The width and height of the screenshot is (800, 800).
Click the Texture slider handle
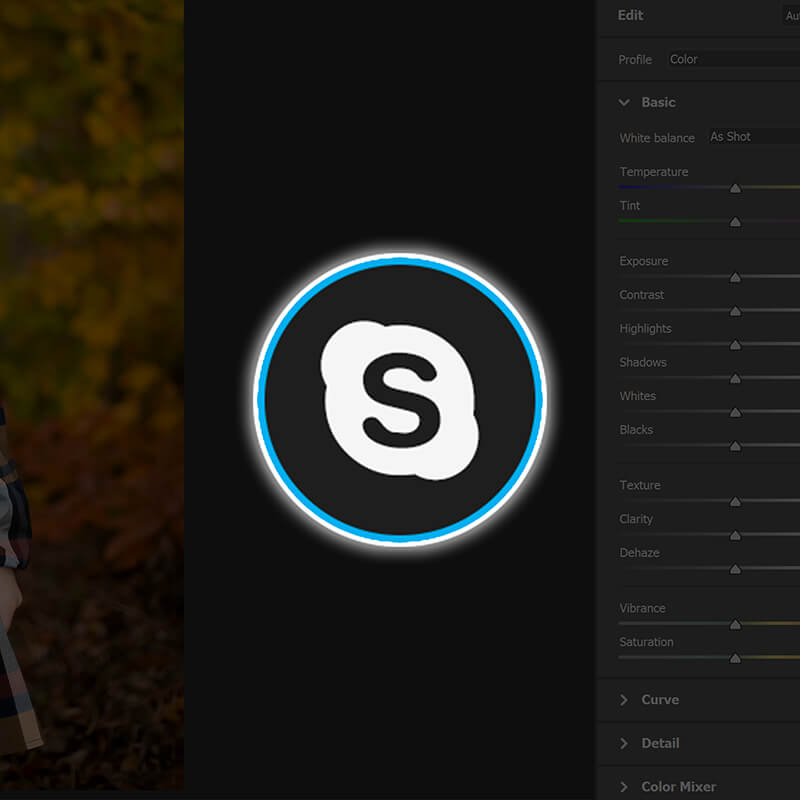735,502
